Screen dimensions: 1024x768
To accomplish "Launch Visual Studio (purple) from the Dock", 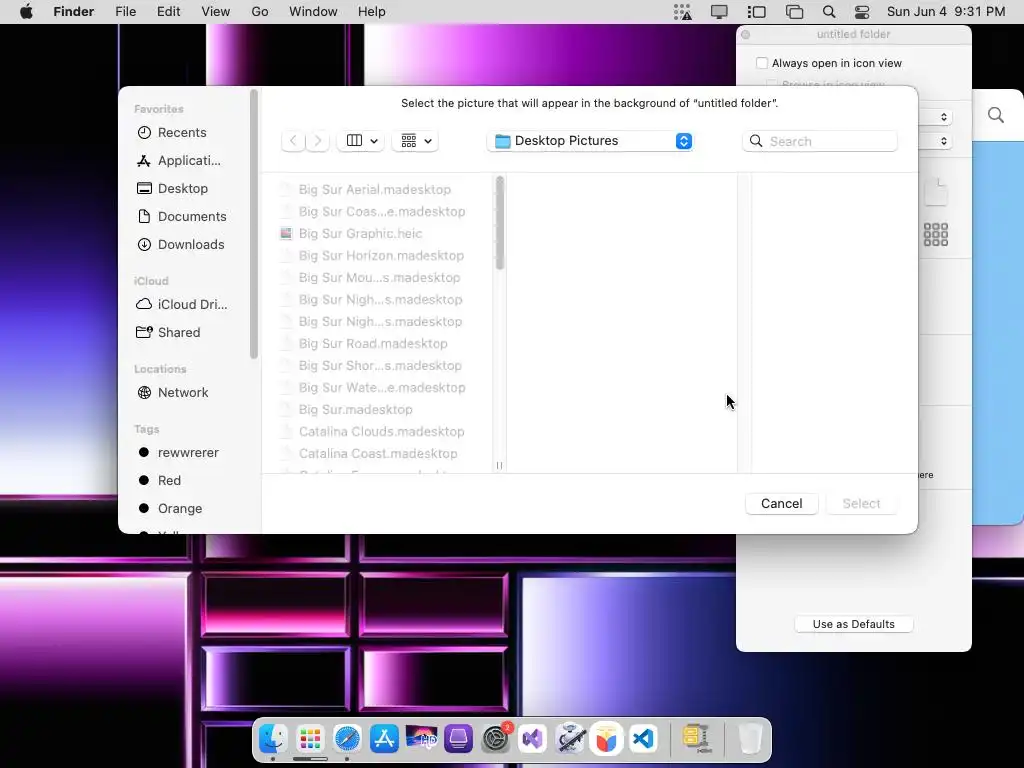I will [532, 739].
